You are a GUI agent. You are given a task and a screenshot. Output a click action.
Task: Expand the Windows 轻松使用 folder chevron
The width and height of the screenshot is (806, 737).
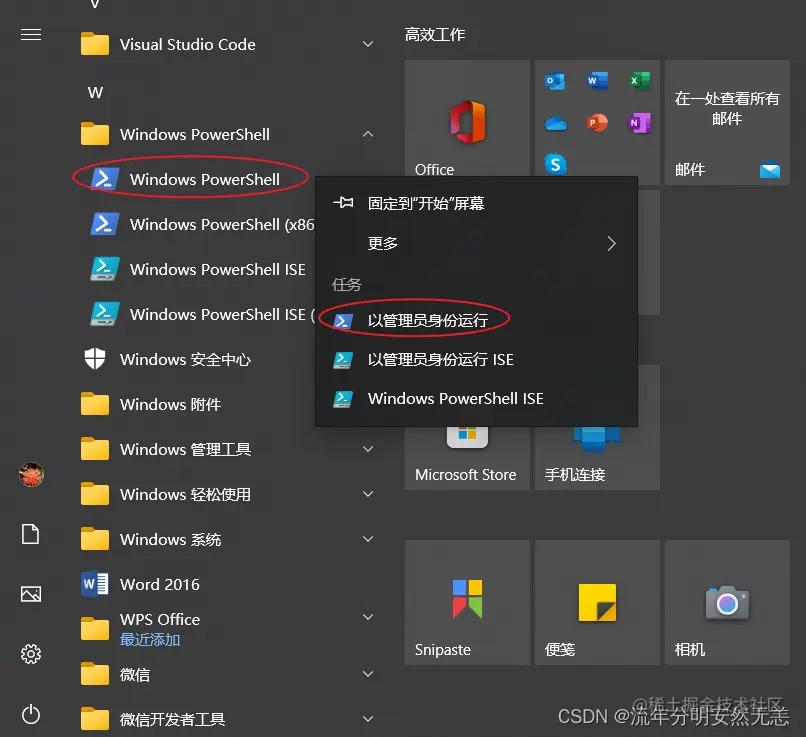(368, 494)
